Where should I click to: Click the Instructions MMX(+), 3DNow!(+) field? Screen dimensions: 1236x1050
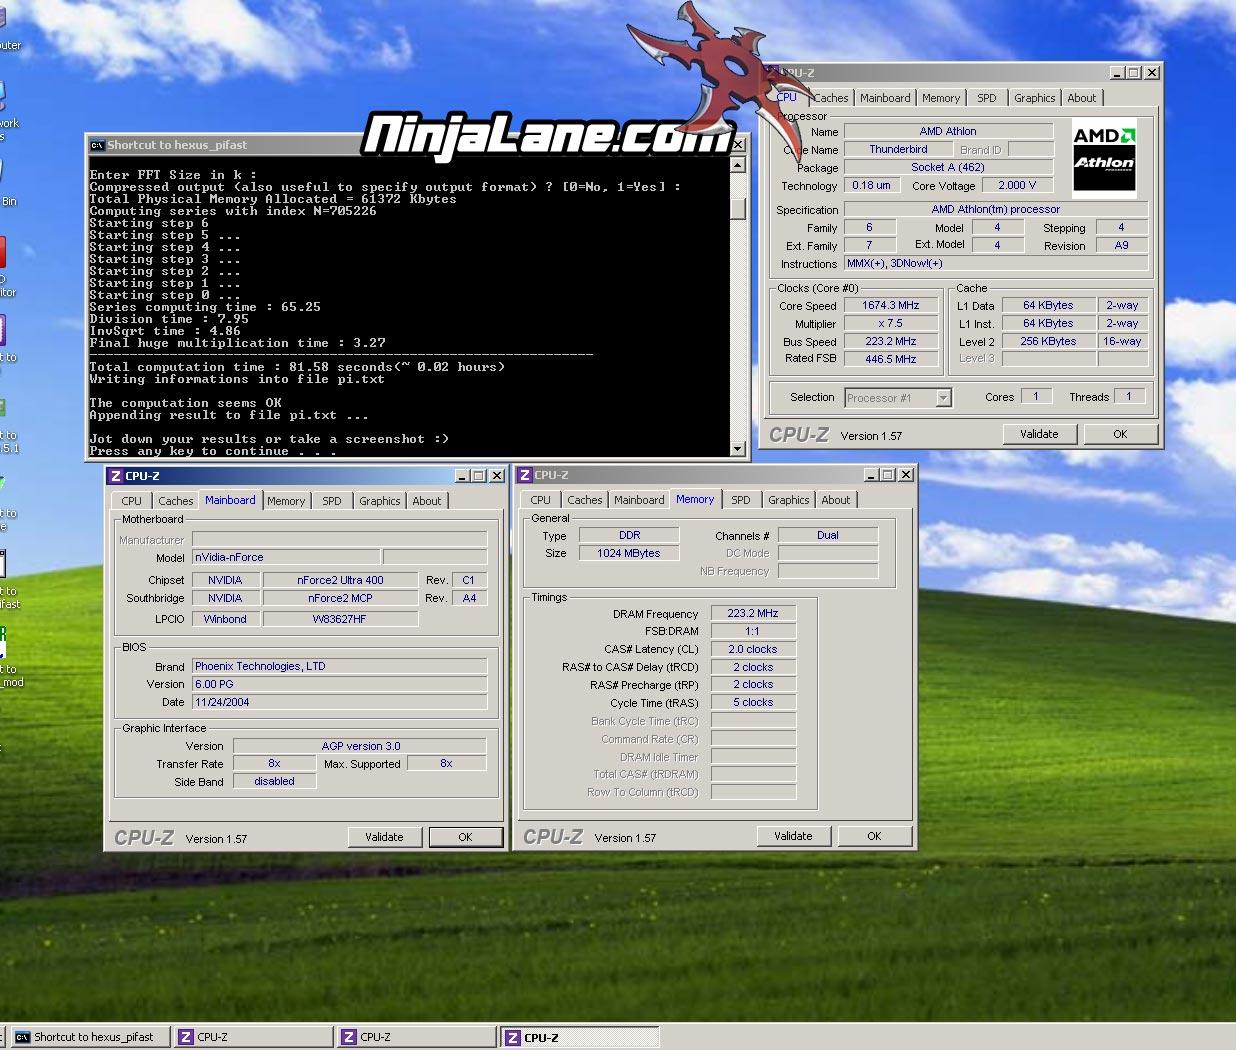click(x=996, y=263)
